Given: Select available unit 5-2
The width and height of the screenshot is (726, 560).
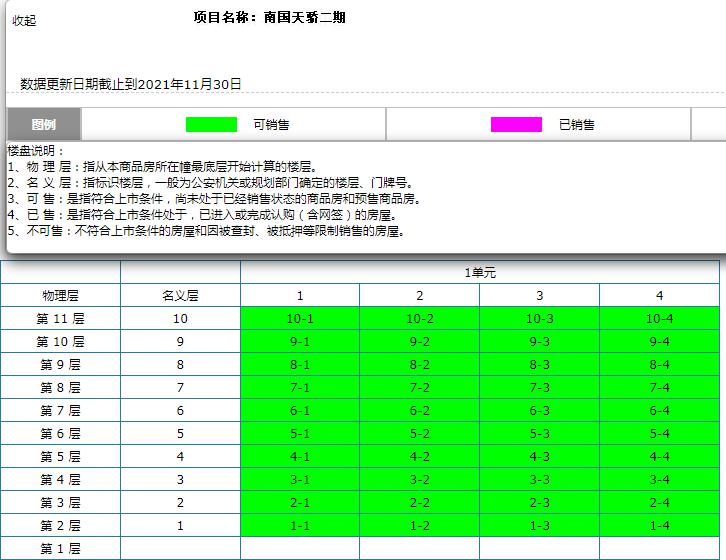Looking at the screenshot, I should [x=419, y=434].
